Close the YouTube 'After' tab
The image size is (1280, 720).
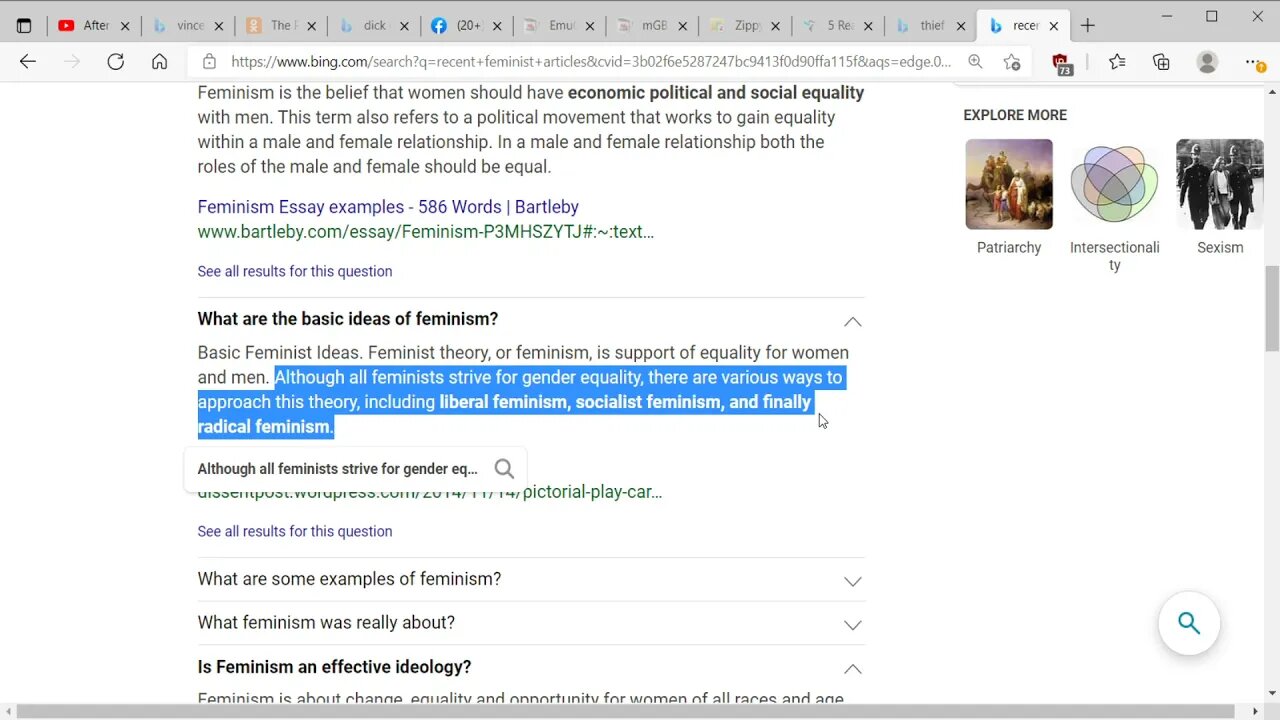[126, 26]
